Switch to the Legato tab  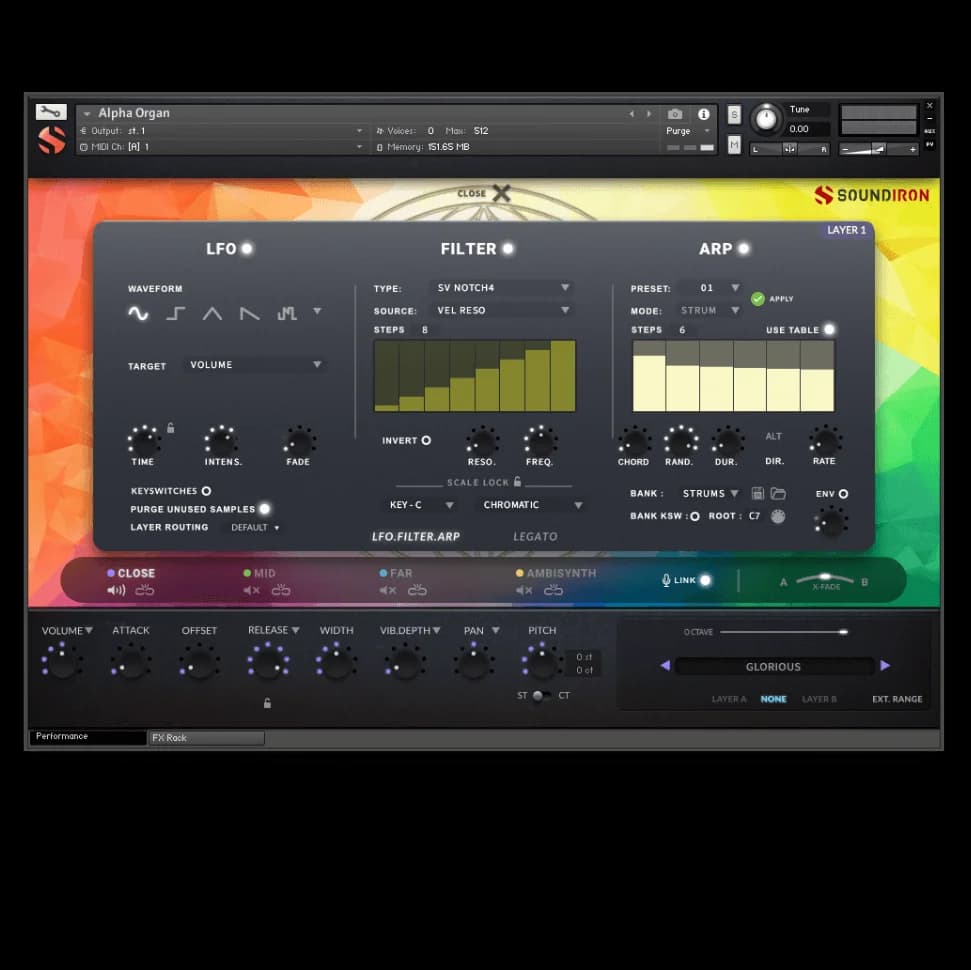535,537
